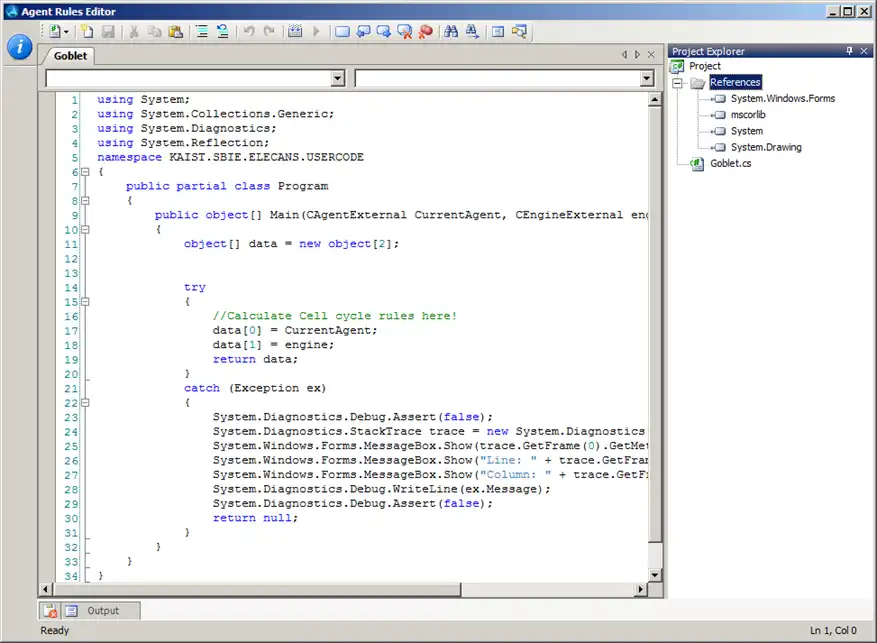The height and width of the screenshot is (643, 877).
Task: Collapse the try block at line 15
Action: click(86, 302)
